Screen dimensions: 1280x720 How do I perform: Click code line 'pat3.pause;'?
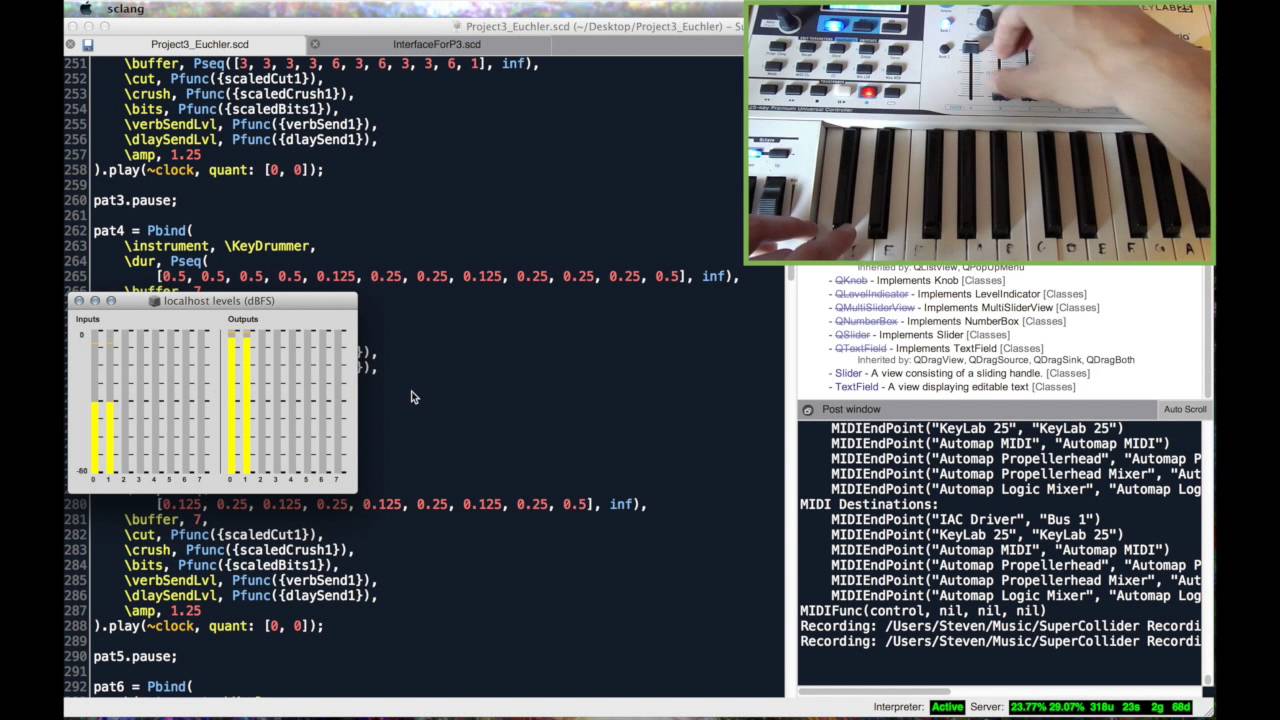pos(135,200)
